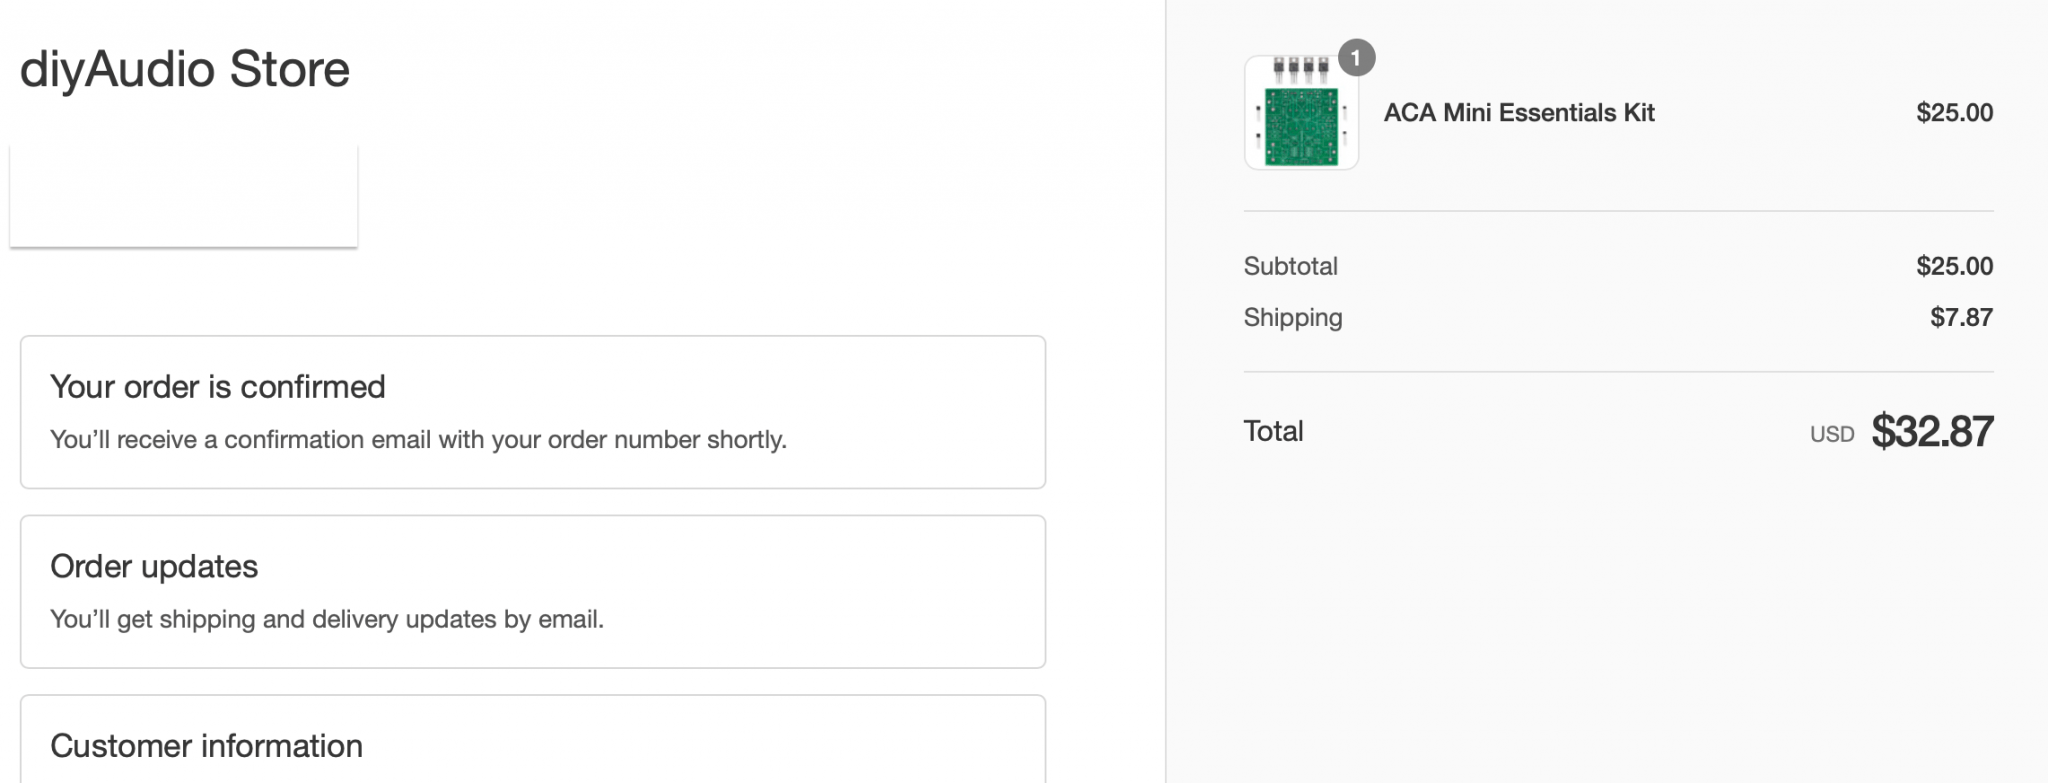Screen dimensions: 2048x783
Task: Click the $32.87 total amount
Action: click(x=1932, y=431)
